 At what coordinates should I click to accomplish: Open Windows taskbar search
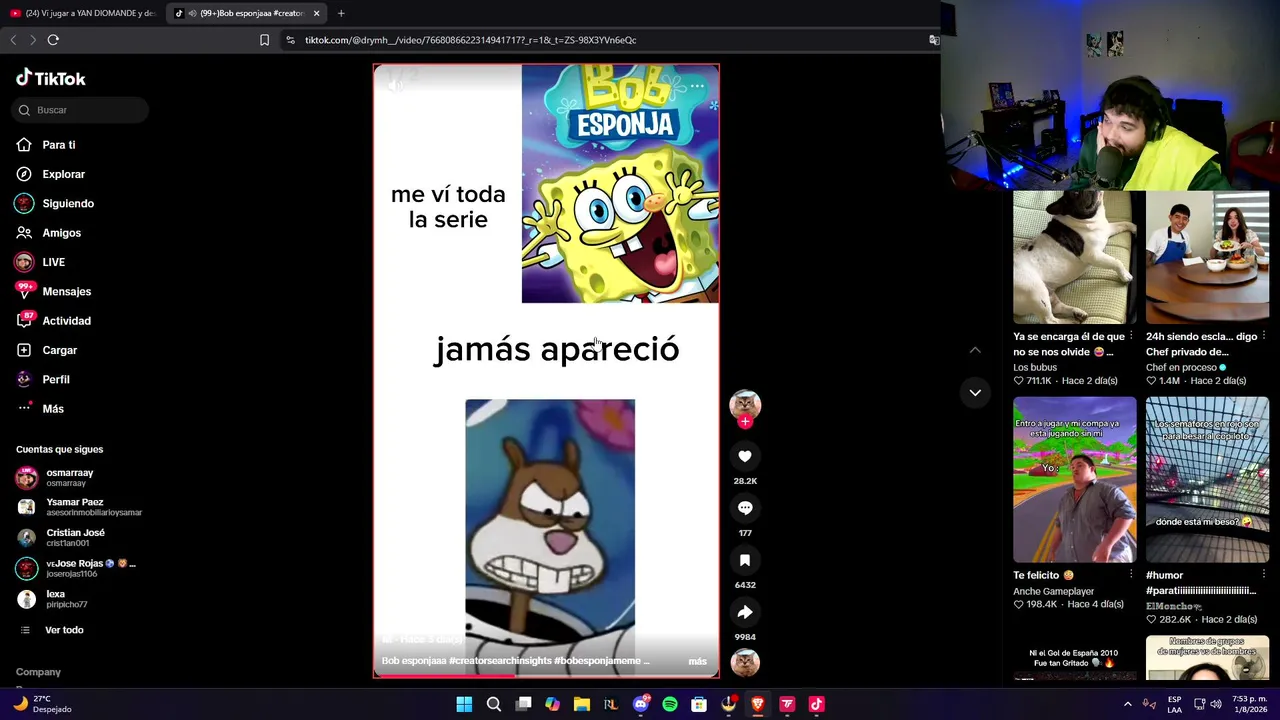[x=494, y=704]
